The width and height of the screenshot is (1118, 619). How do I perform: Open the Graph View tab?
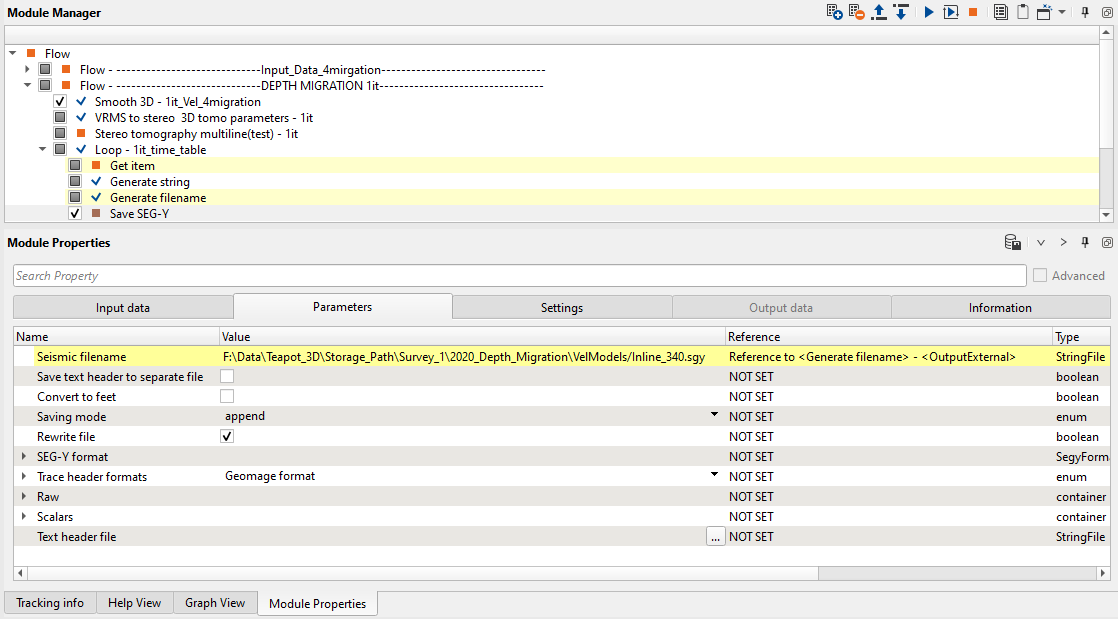215,603
